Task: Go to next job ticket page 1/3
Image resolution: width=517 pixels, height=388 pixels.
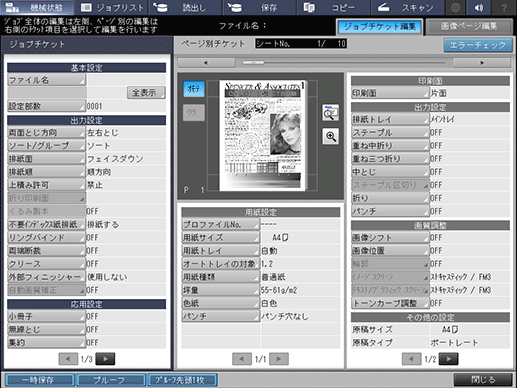Action: [105, 359]
